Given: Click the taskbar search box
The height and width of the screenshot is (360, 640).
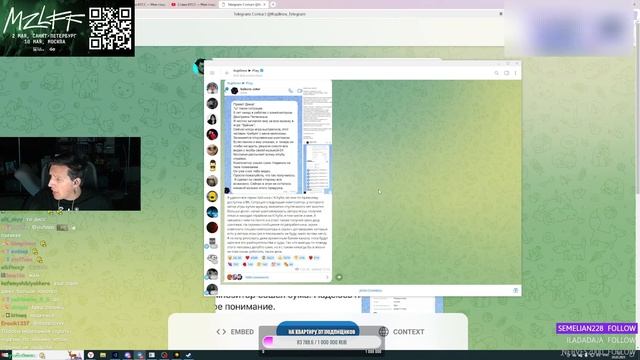Looking at the screenshot, I should pyautogui.click(x=47, y=355).
